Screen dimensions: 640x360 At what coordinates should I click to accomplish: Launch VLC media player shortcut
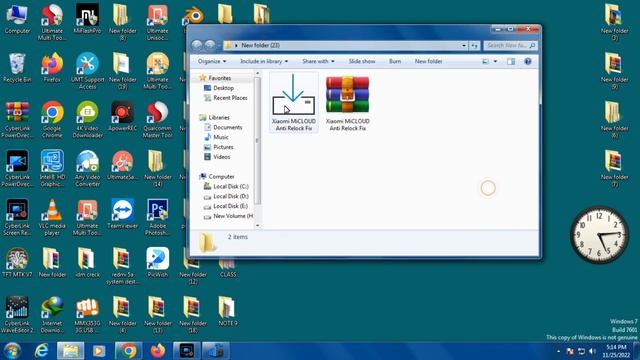52,217
